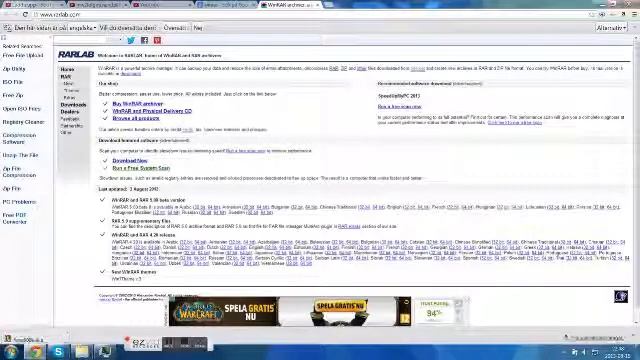Screen dimensions: 640x360
Task: Switch to the third browser tab
Action: tap(162, 5)
